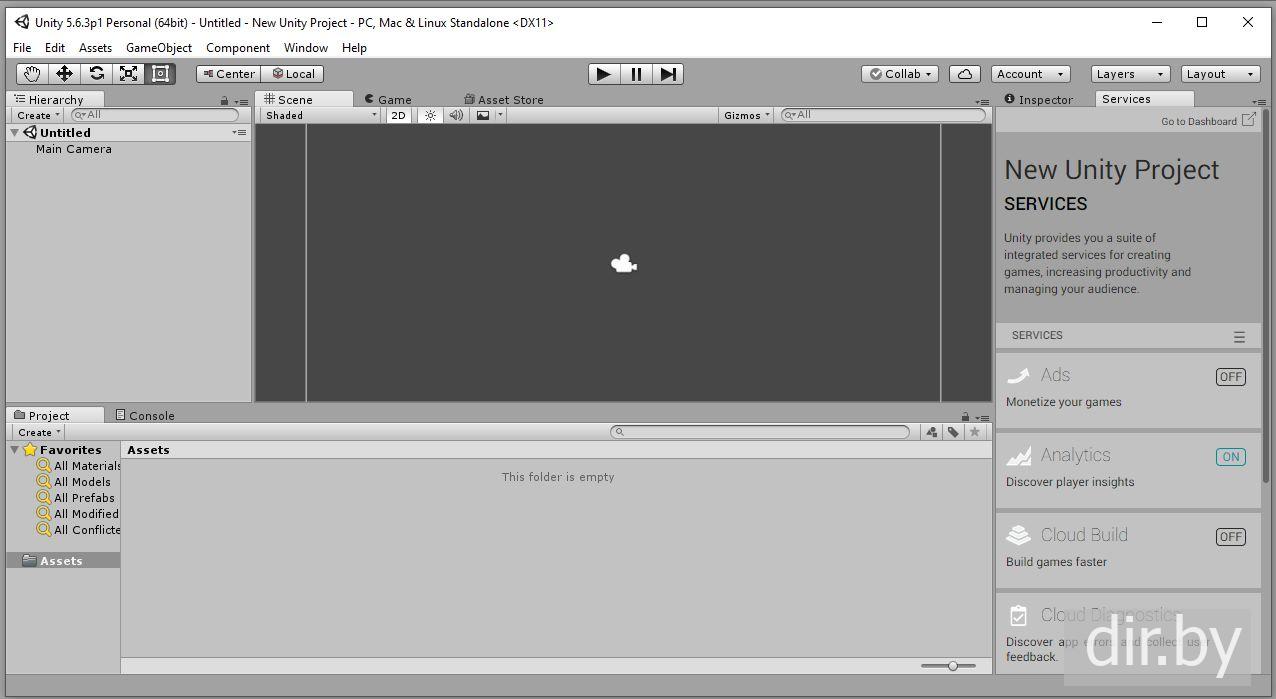The image size is (1276, 699).
Task: Click the Cloud Diagnostics clipboard icon
Action: 1018,615
